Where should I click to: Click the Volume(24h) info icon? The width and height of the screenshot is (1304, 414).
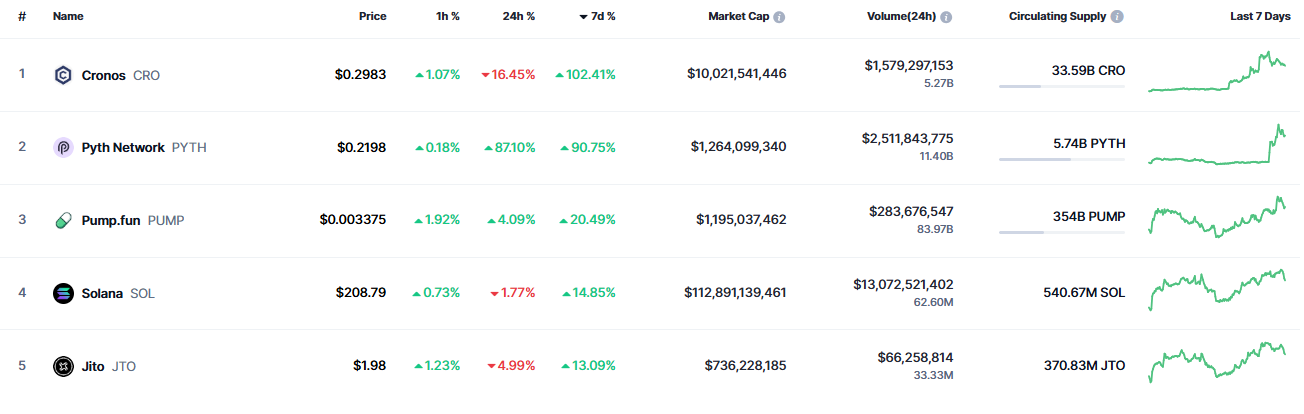(x=946, y=17)
